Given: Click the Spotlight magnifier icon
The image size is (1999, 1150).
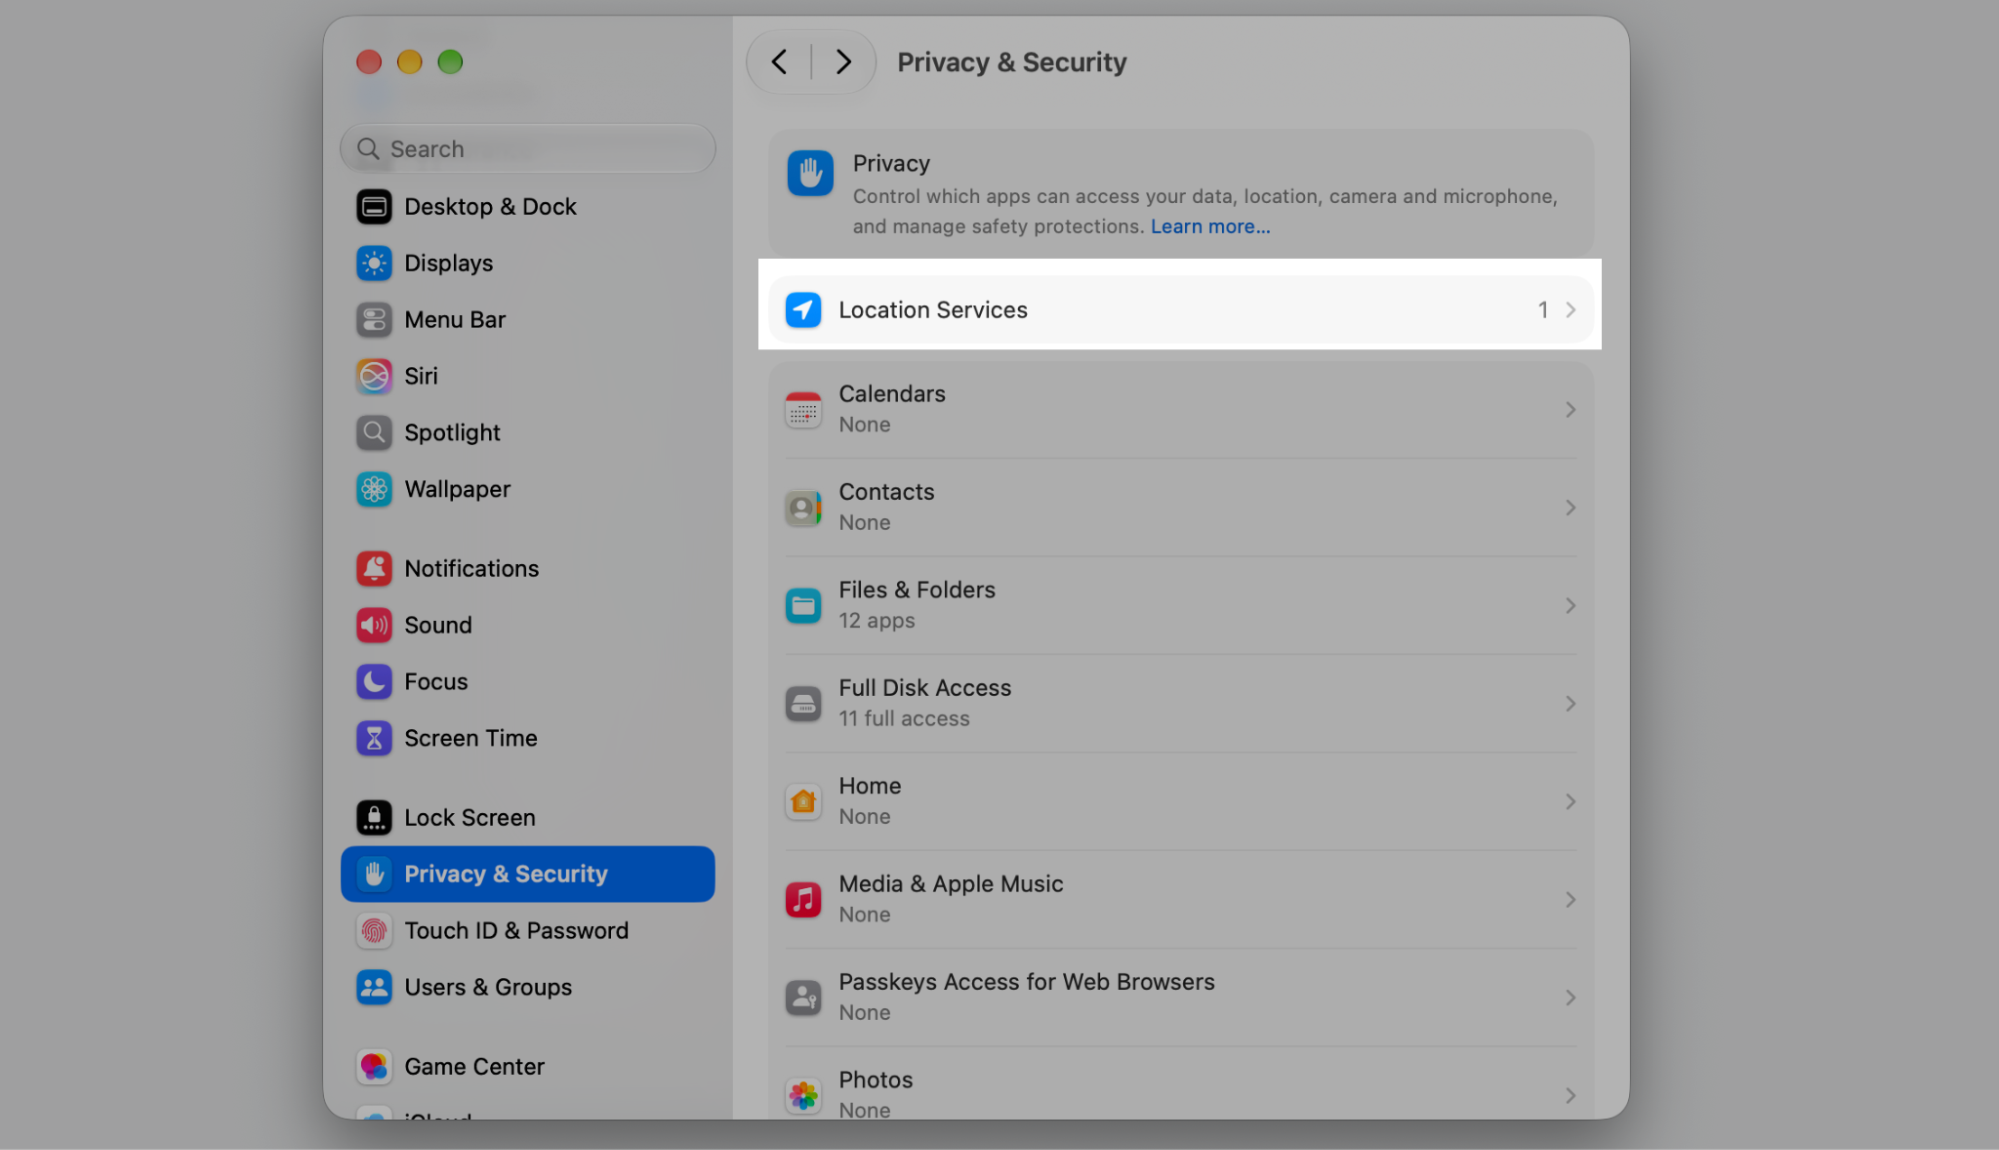Looking at the screenshot, I should click(374, 433).
